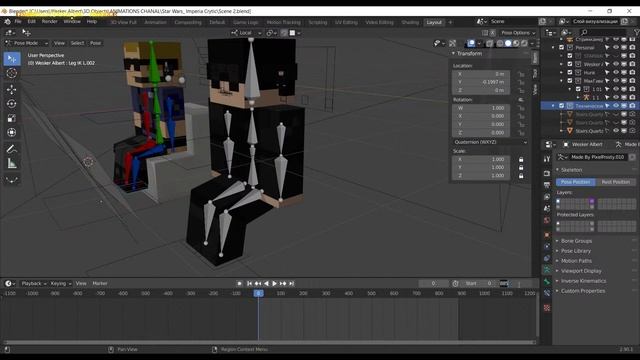
Task: Open the Blender logo menu
Action: pos(7,22)
